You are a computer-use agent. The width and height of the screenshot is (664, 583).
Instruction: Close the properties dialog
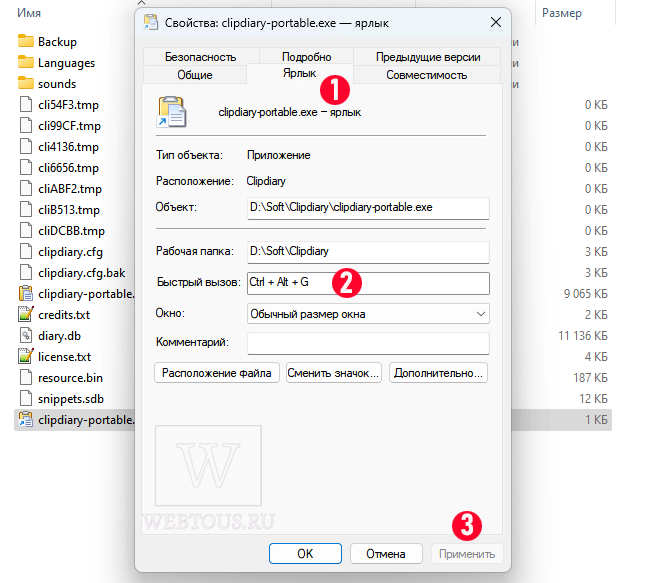(x=496, y=22)
